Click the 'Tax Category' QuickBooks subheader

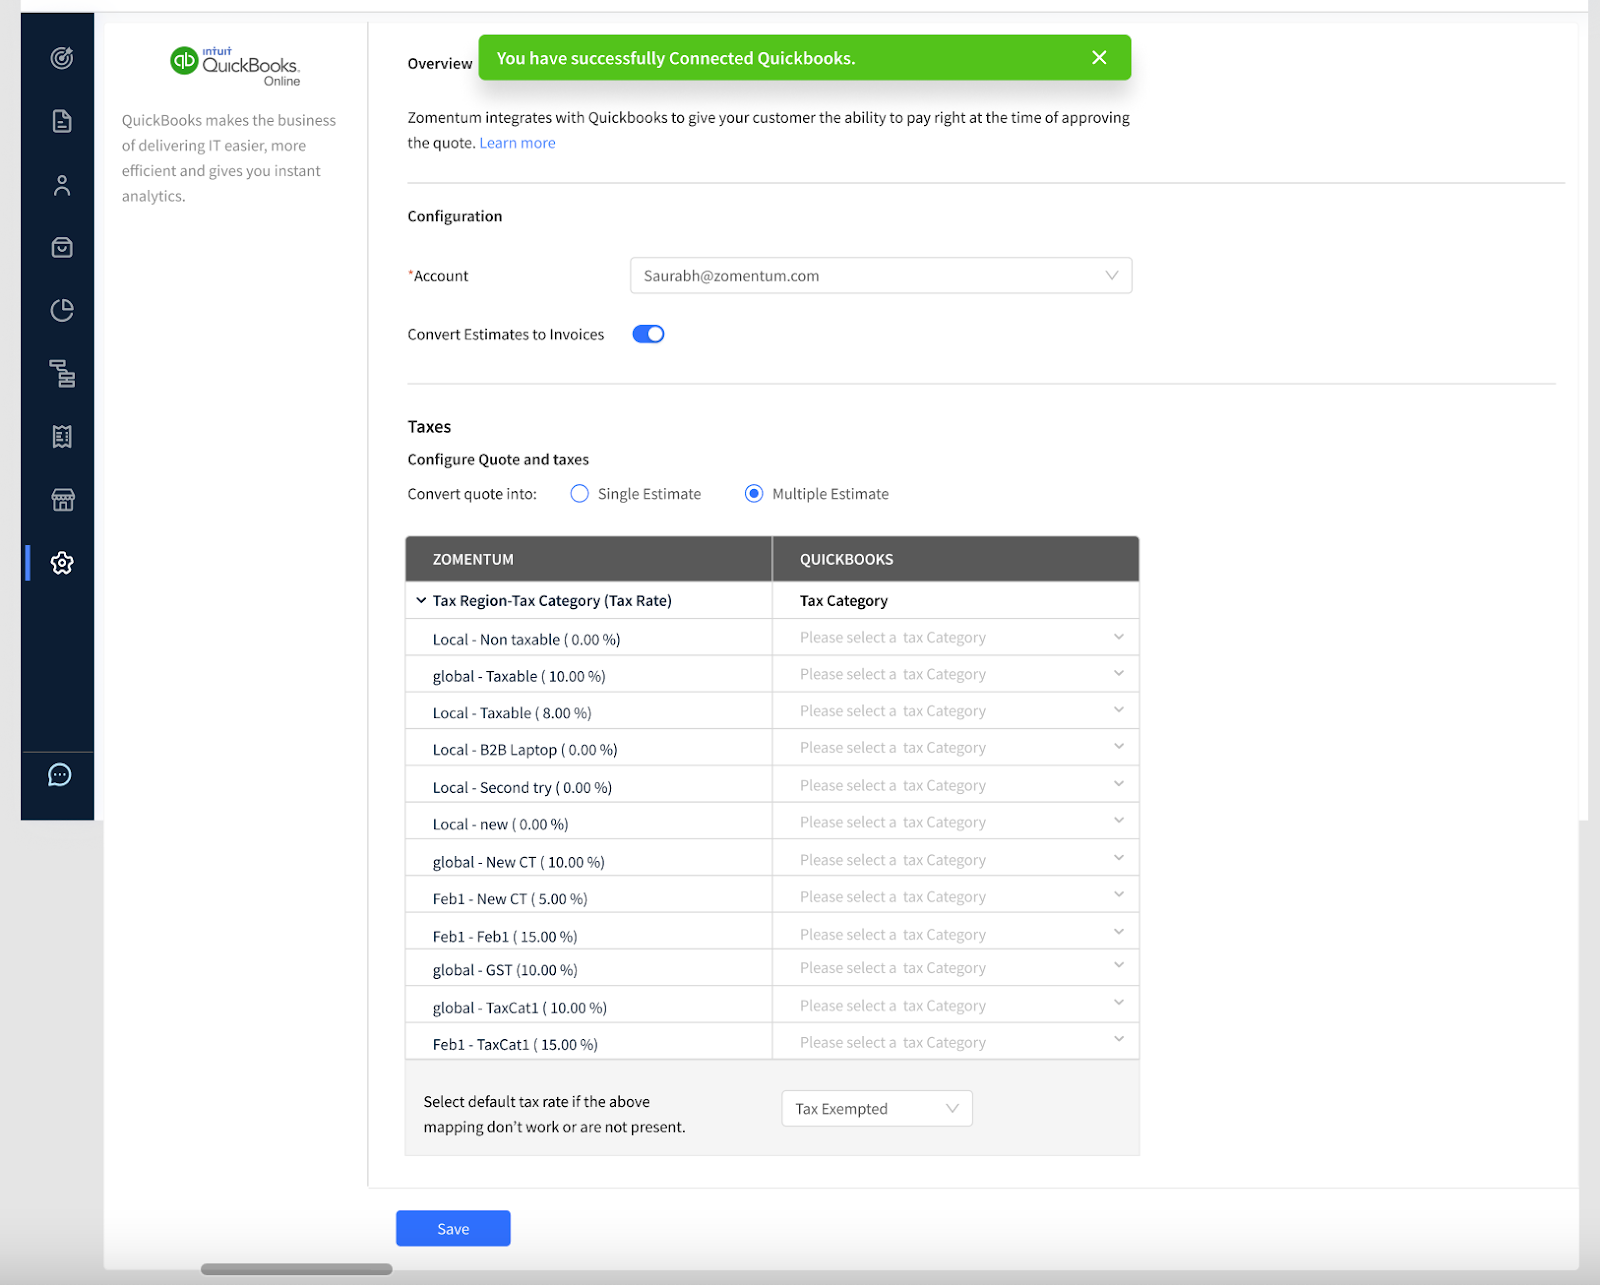pos(844,600)
